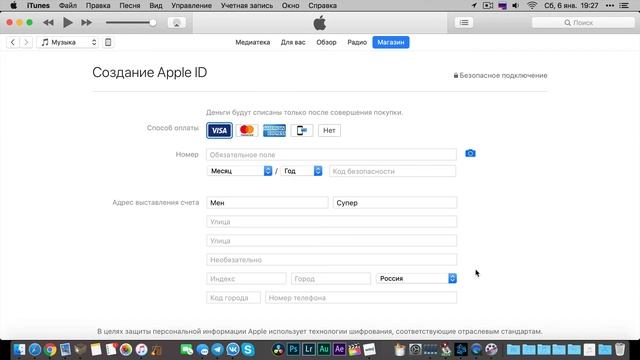Open Telegram from the Dock
This screenshot has width=640, height=360.
tap(218, 349)
